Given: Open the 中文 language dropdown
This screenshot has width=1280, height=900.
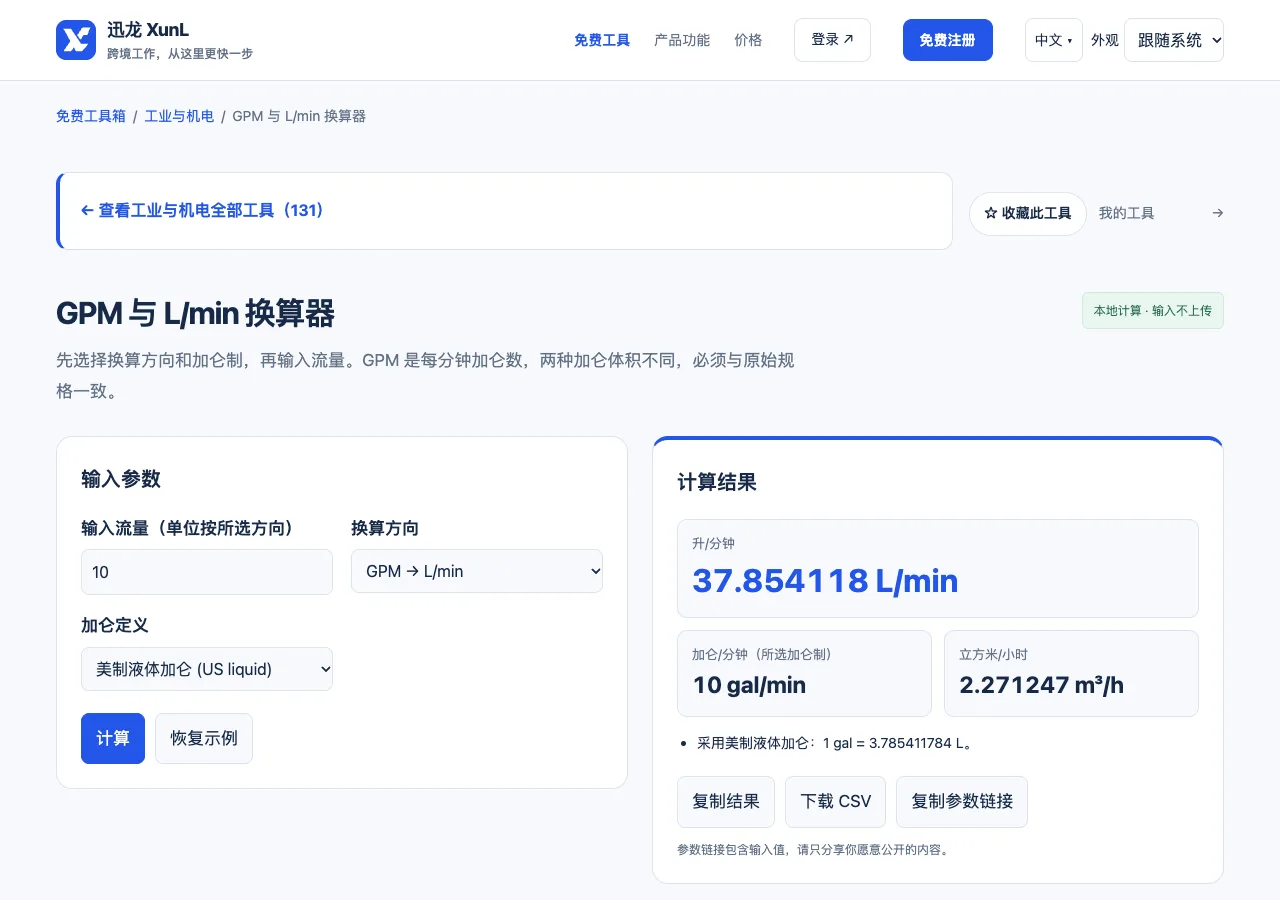Looking at the screenshot, I should (1054, 40).
